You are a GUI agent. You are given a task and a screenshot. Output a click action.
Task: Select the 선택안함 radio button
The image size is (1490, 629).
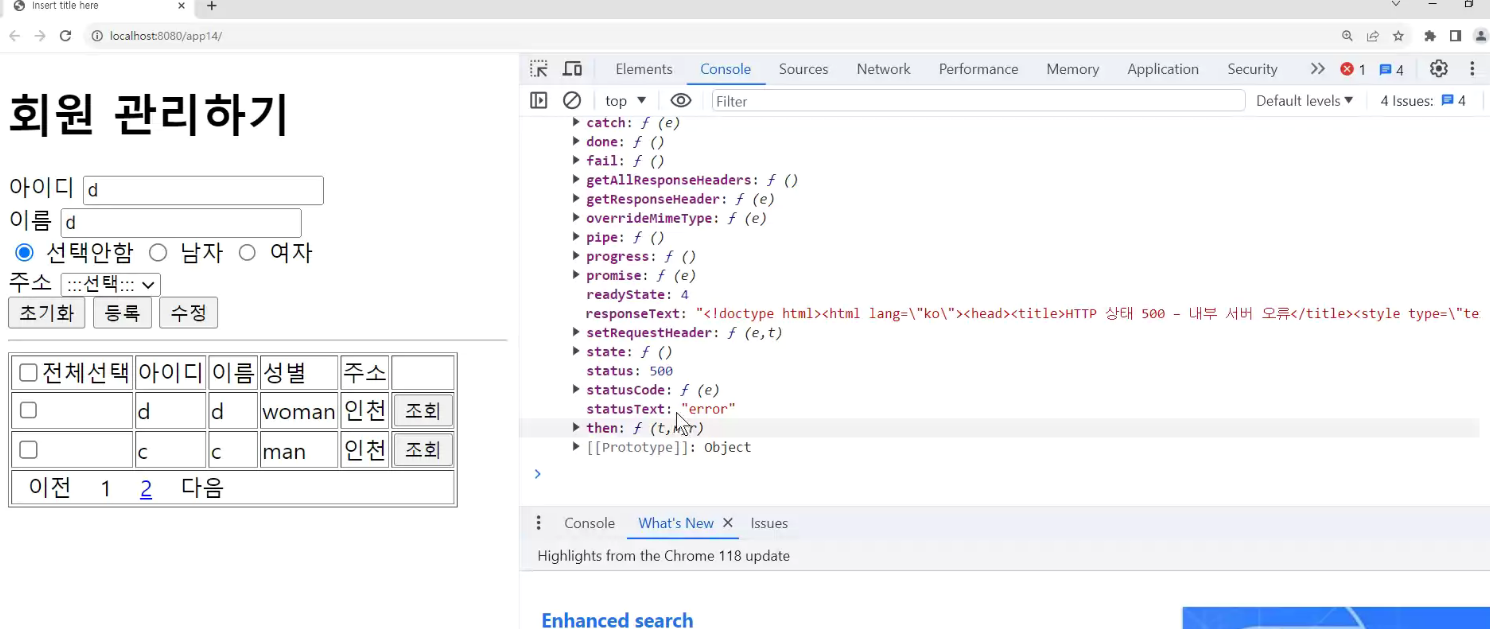[25, 252]
